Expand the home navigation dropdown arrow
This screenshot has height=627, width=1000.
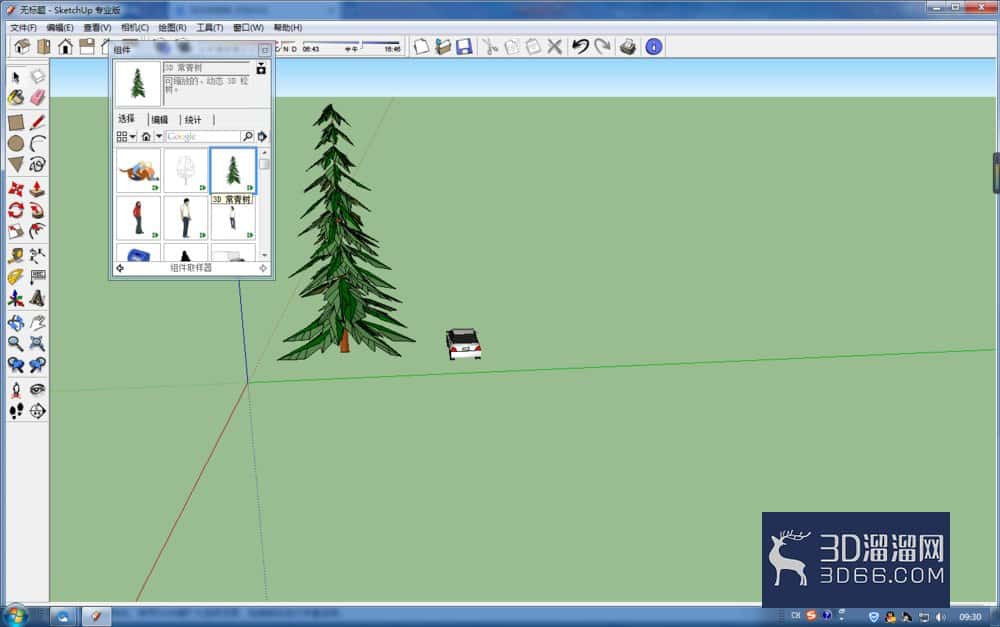click(x=159, y=136)
